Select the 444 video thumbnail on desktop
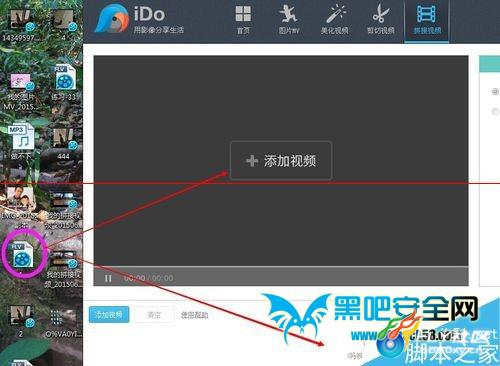 [x=64, y=143]
